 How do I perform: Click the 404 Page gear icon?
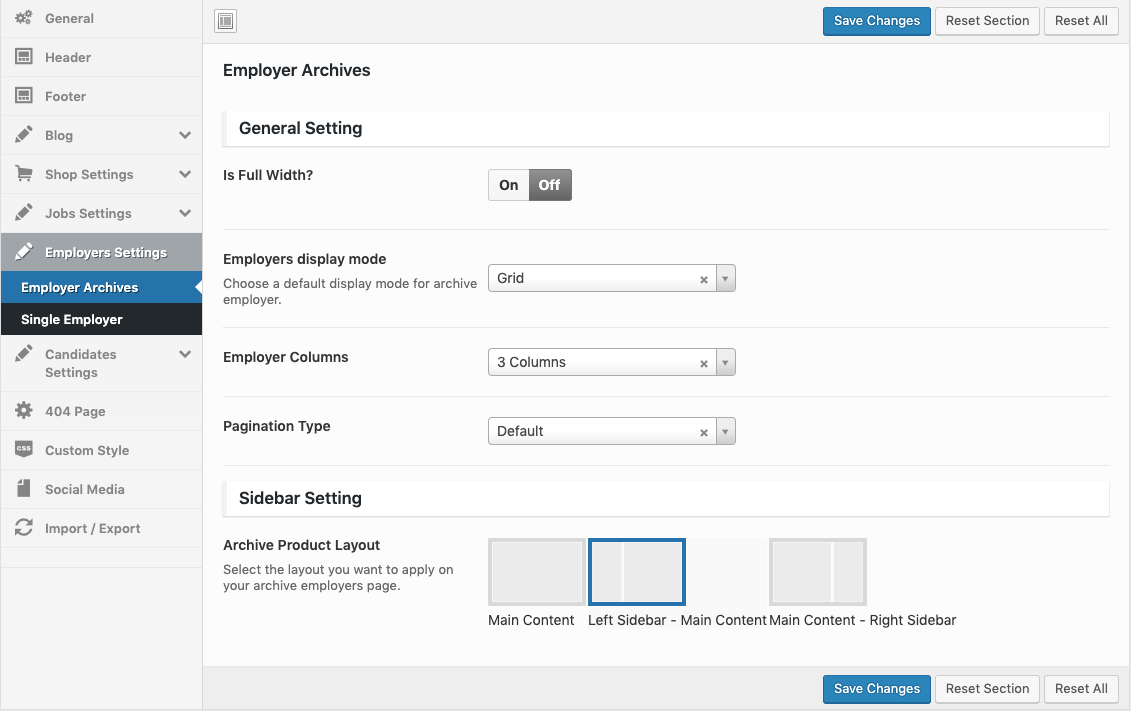tap(24, 411)
